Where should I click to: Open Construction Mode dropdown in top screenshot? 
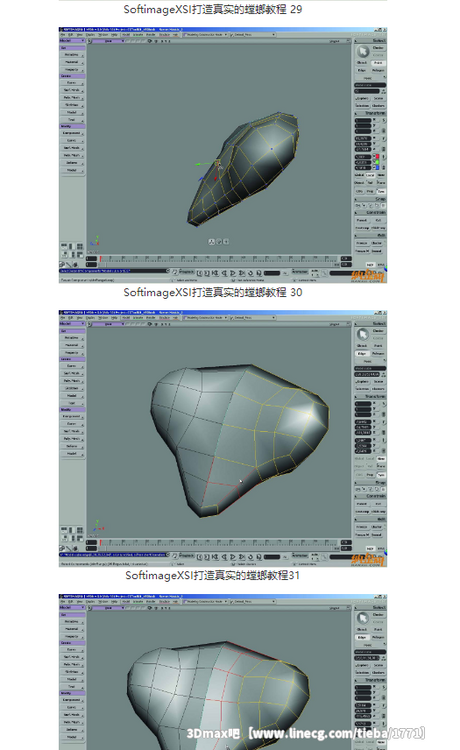[206, 35]
